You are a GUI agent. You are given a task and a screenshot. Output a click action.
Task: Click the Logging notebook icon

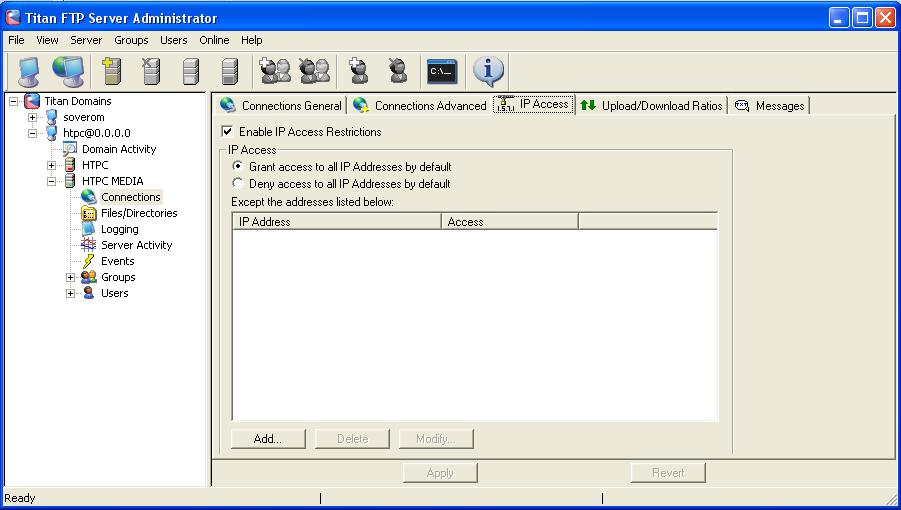(88, 229)
